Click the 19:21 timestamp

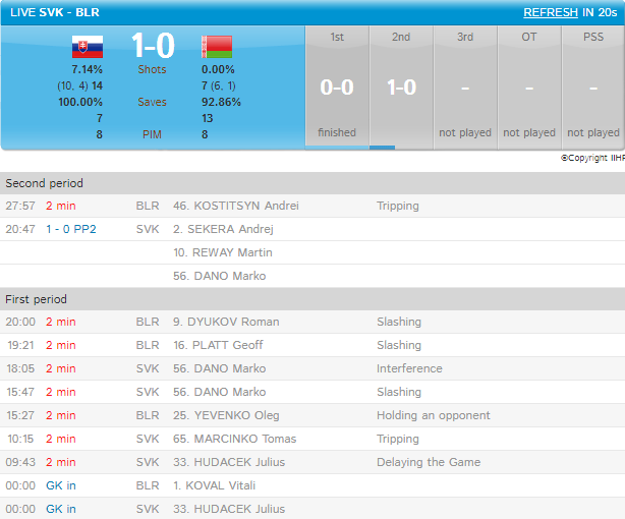point(21,345)
